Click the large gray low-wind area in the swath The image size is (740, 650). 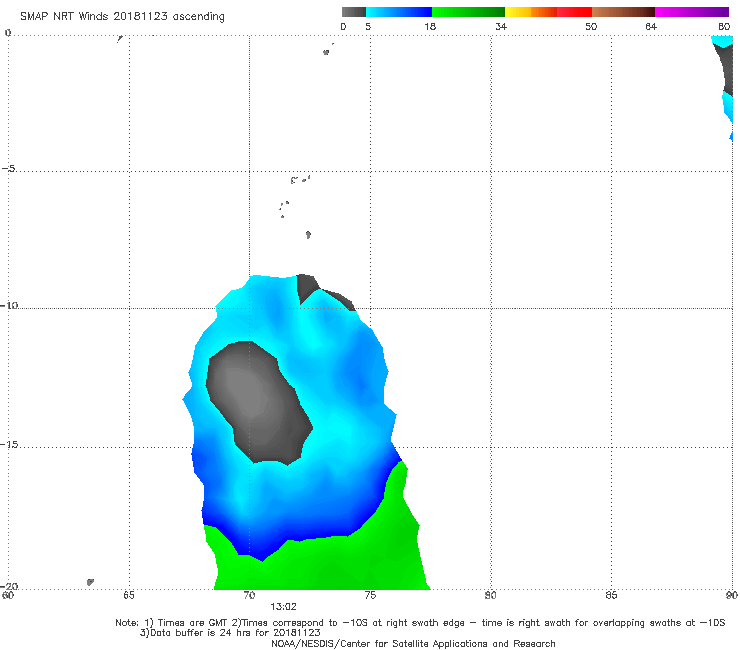tap(257, 404)
